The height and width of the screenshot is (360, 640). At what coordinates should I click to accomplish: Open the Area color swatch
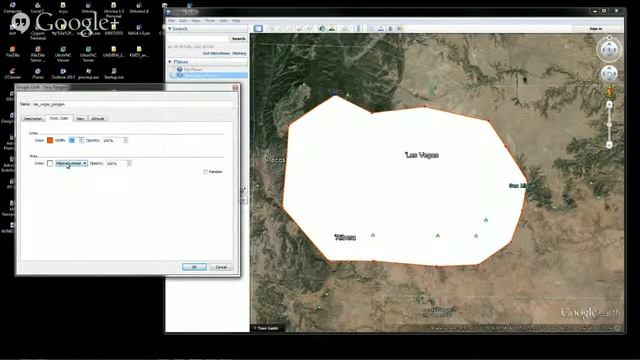click(x=50, y=163)
